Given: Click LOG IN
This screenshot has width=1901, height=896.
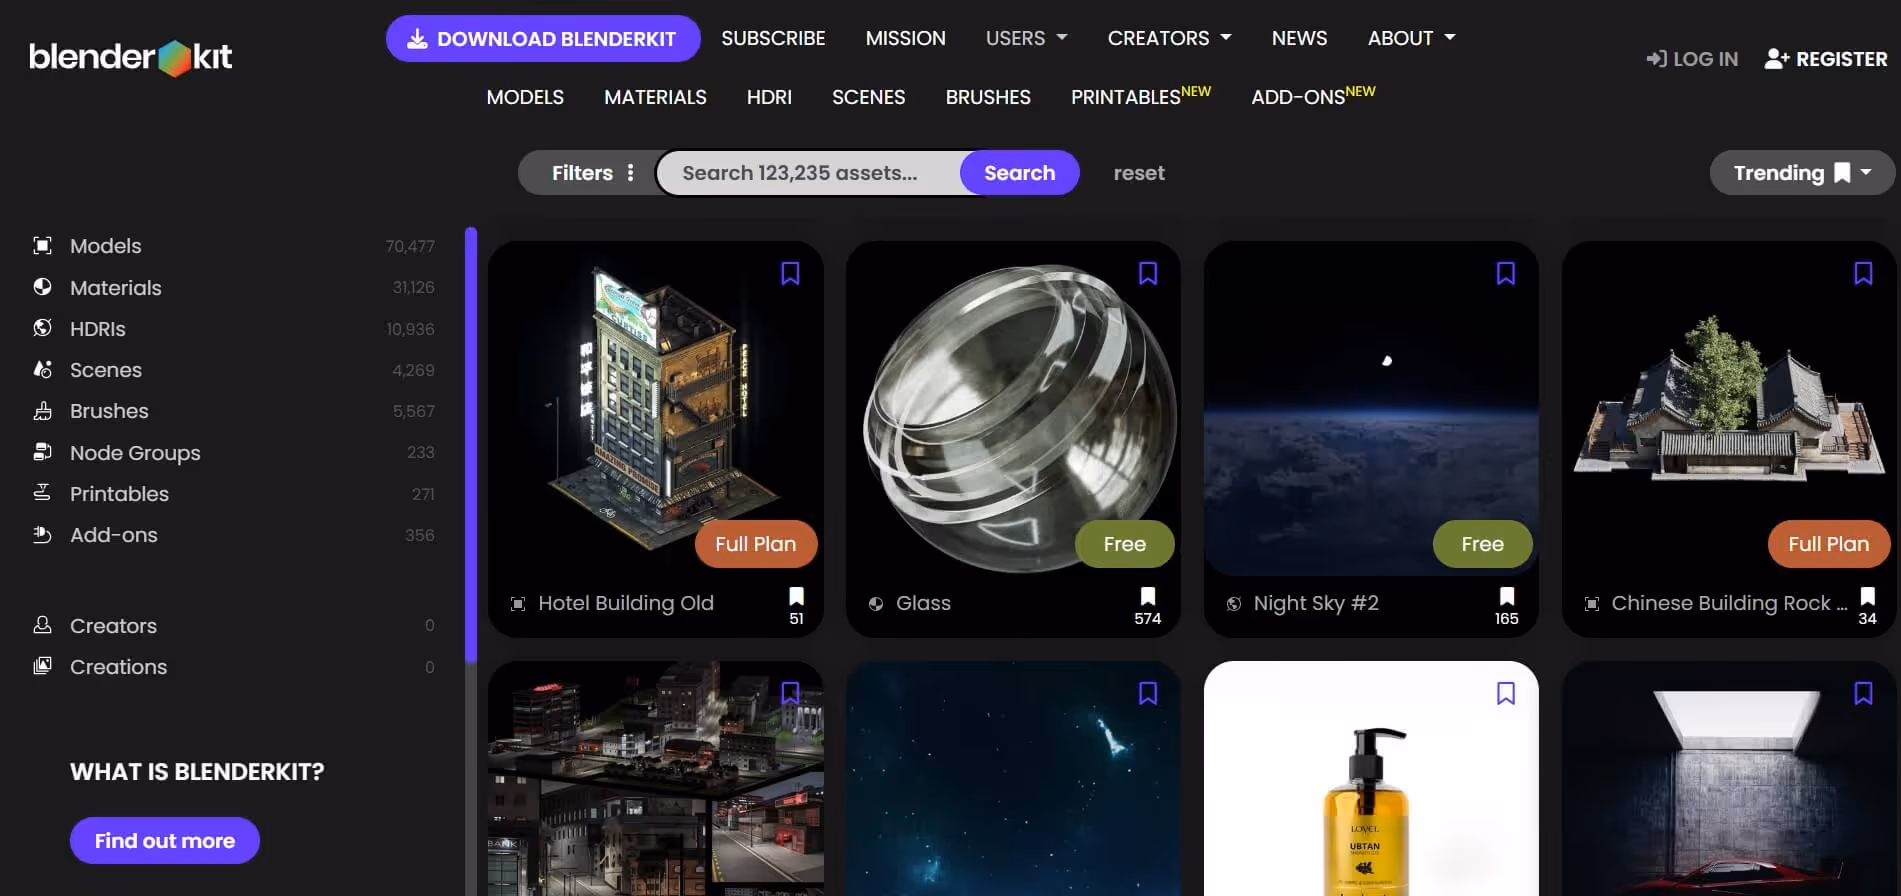Looking at the screenshot, I should point(1692,59).
